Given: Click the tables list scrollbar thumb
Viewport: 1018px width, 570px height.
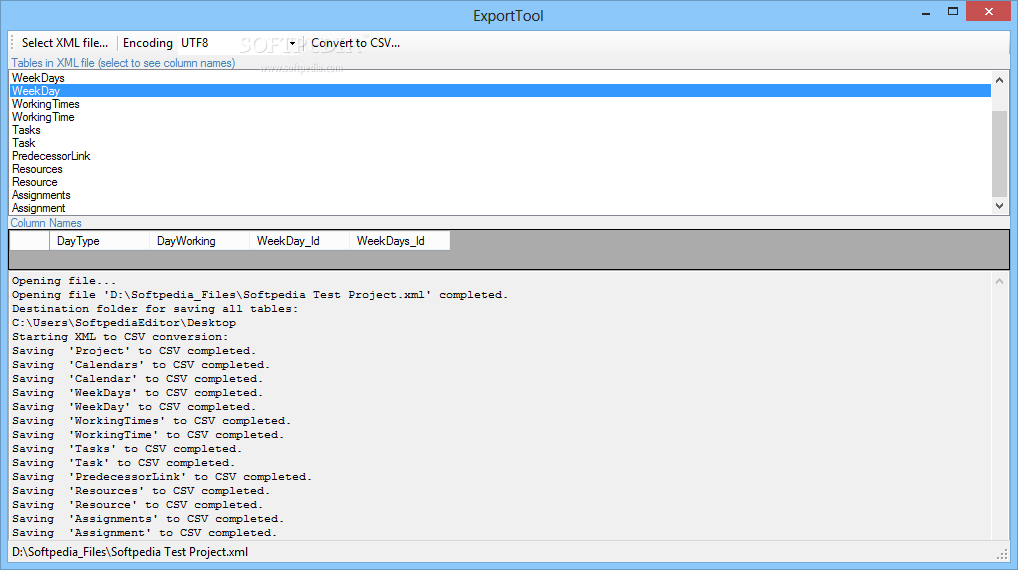Looking at the screenshot, I should 999,153.
